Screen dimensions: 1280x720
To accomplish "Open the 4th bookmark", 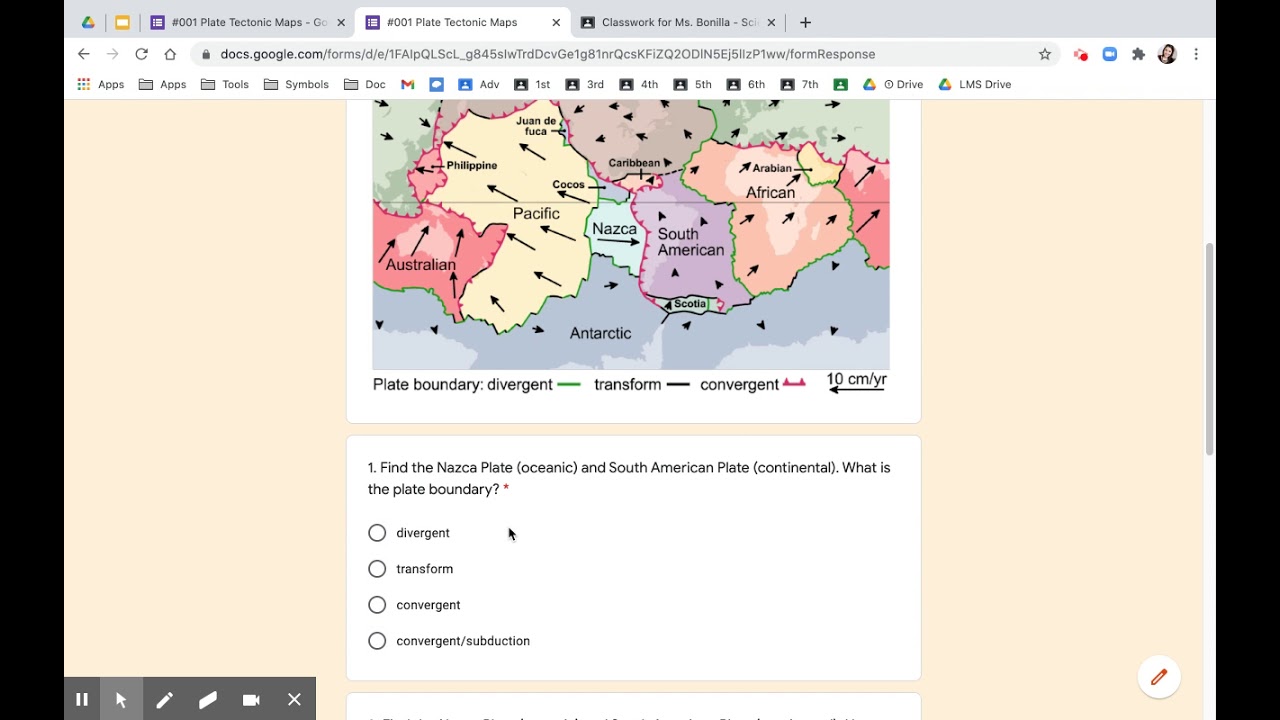I will pos(639,84).
